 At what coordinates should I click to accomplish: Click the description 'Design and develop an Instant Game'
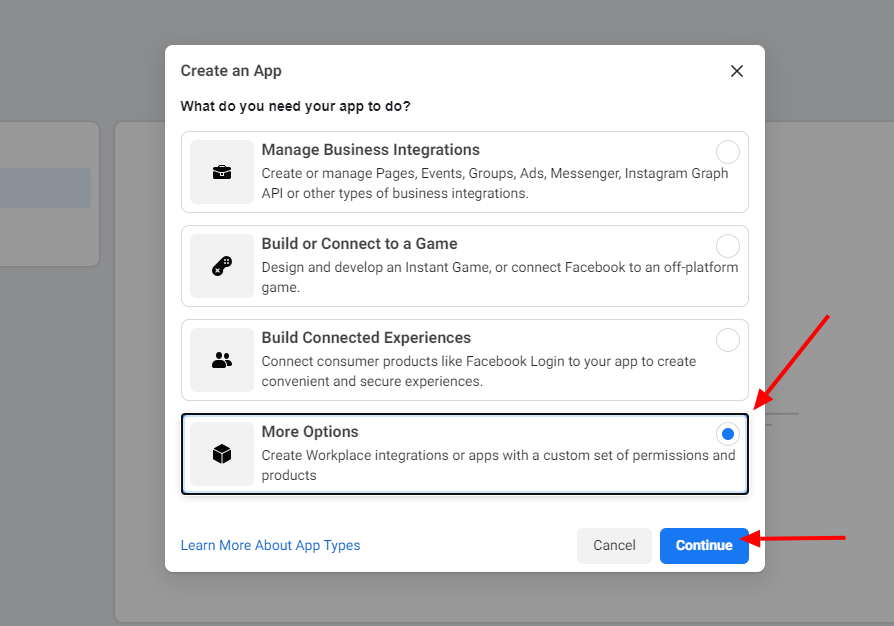[500, 278]
